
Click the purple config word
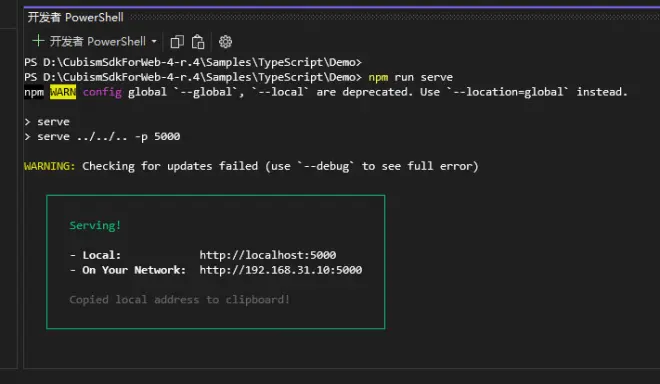[x=102, y=92]
